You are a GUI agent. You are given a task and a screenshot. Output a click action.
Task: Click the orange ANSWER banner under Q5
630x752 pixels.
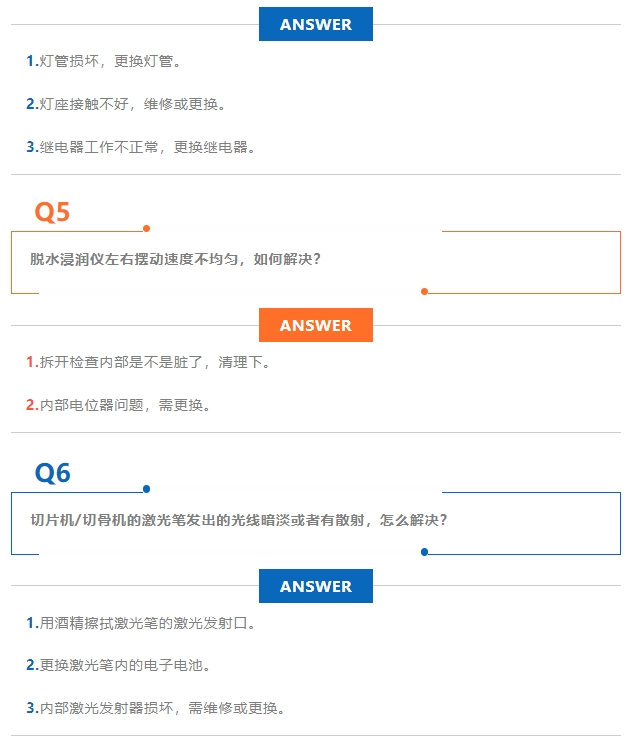click(x=315, y=325)
